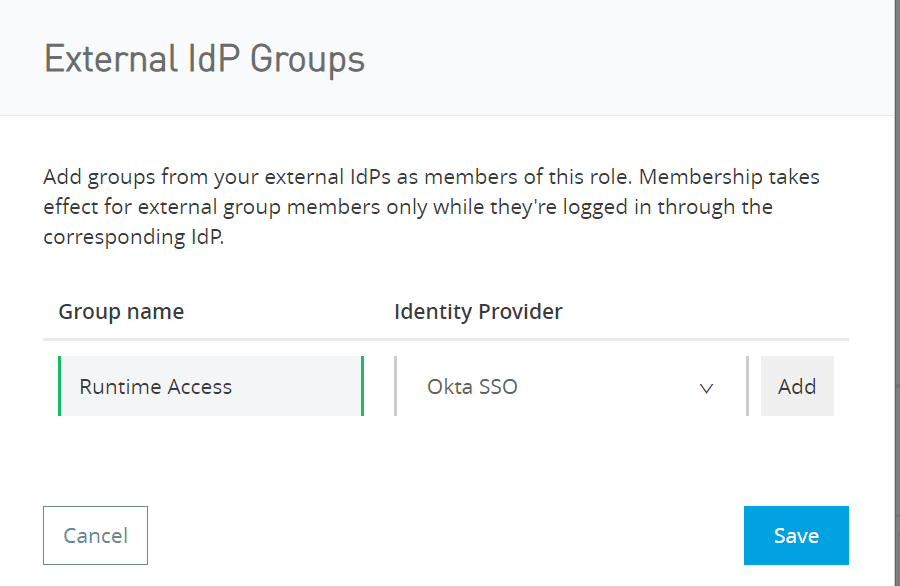The height and width of the screenshot is (586, 900).
Task: Click the empty area below the group row
Action: click(445, 459)
